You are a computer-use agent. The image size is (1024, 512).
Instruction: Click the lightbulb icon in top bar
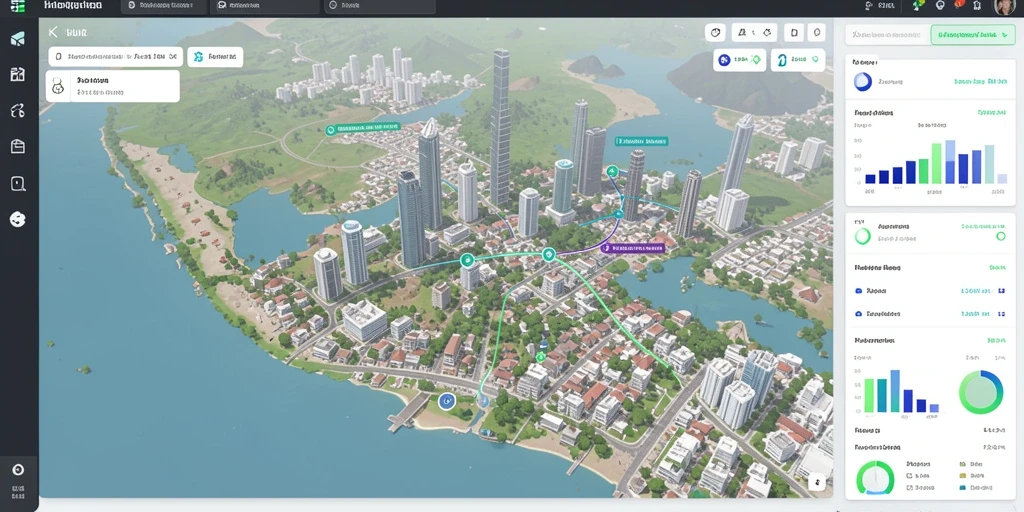coord(940,5)
